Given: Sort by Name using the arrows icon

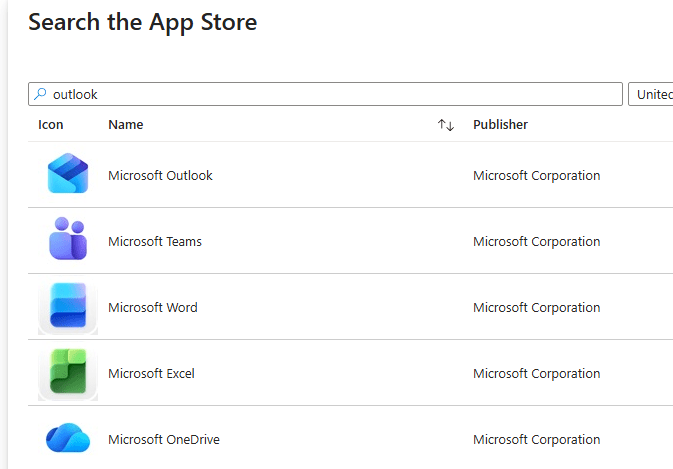Looking at the screenshot, I should (x=446, y=125).
